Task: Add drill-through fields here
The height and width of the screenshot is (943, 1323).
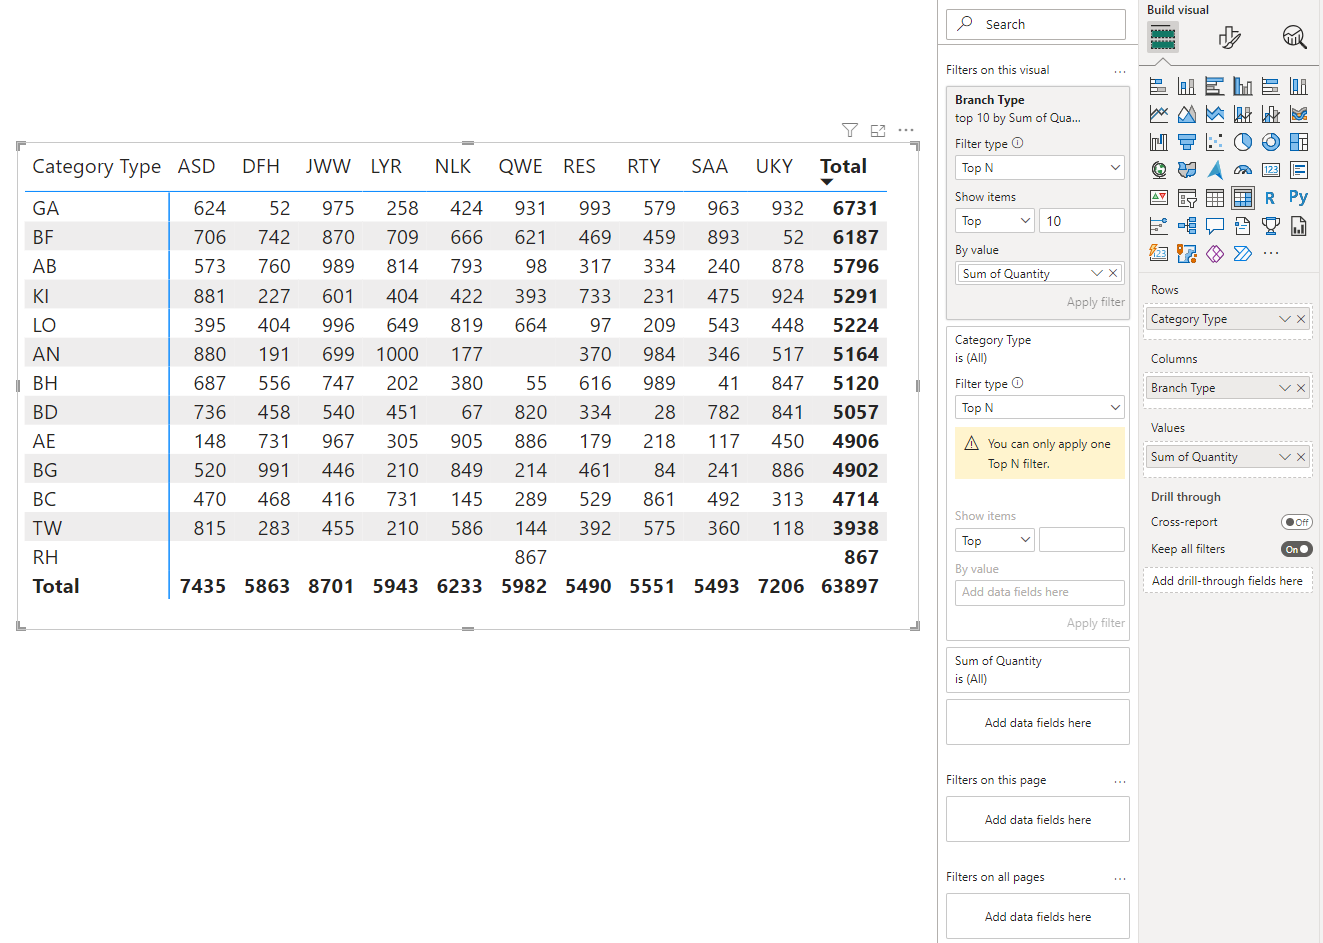Action: (1227, 581)
